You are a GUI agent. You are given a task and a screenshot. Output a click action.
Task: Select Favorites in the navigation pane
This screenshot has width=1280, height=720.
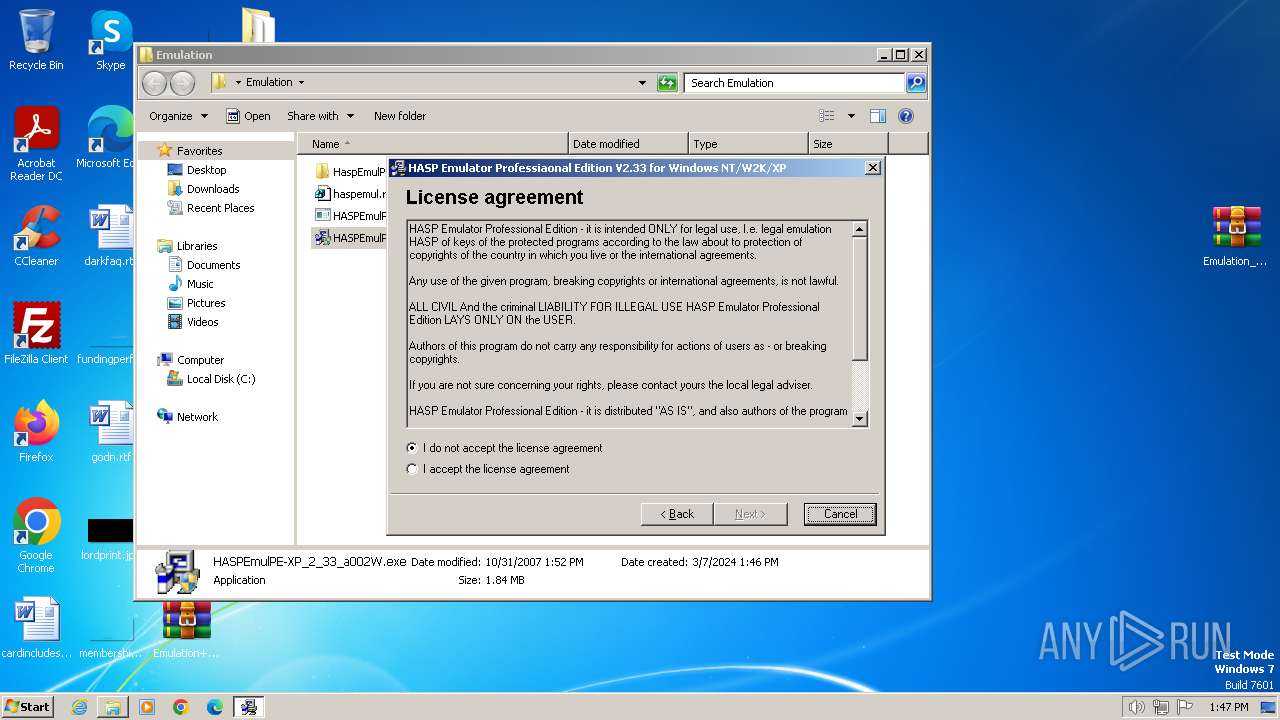[199, 151]
